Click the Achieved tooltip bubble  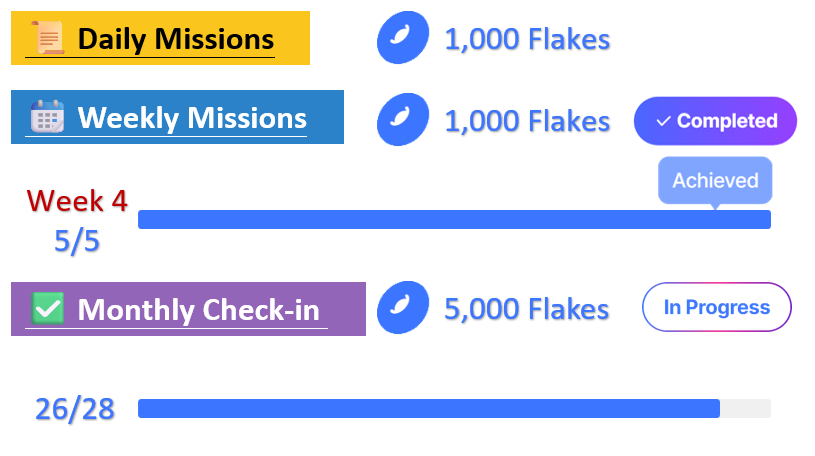pos(715,181)
